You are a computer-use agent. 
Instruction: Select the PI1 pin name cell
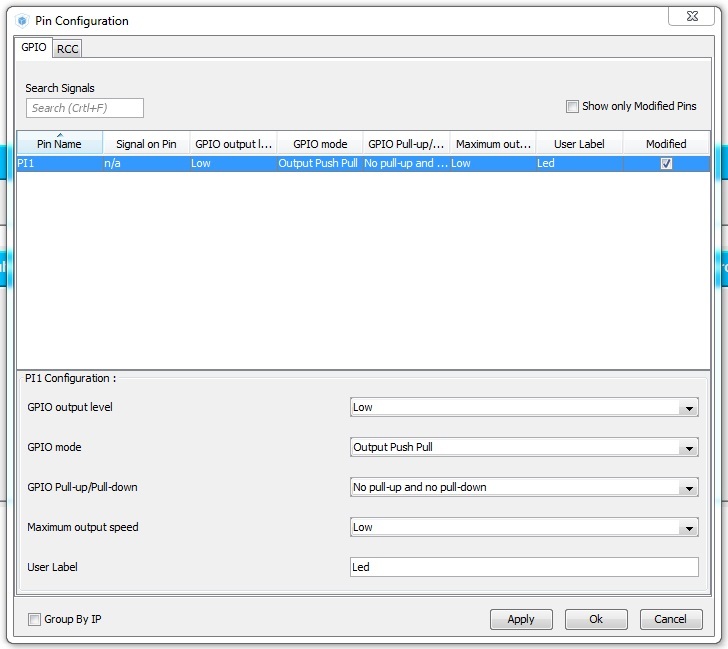click(x=59, y=163)
